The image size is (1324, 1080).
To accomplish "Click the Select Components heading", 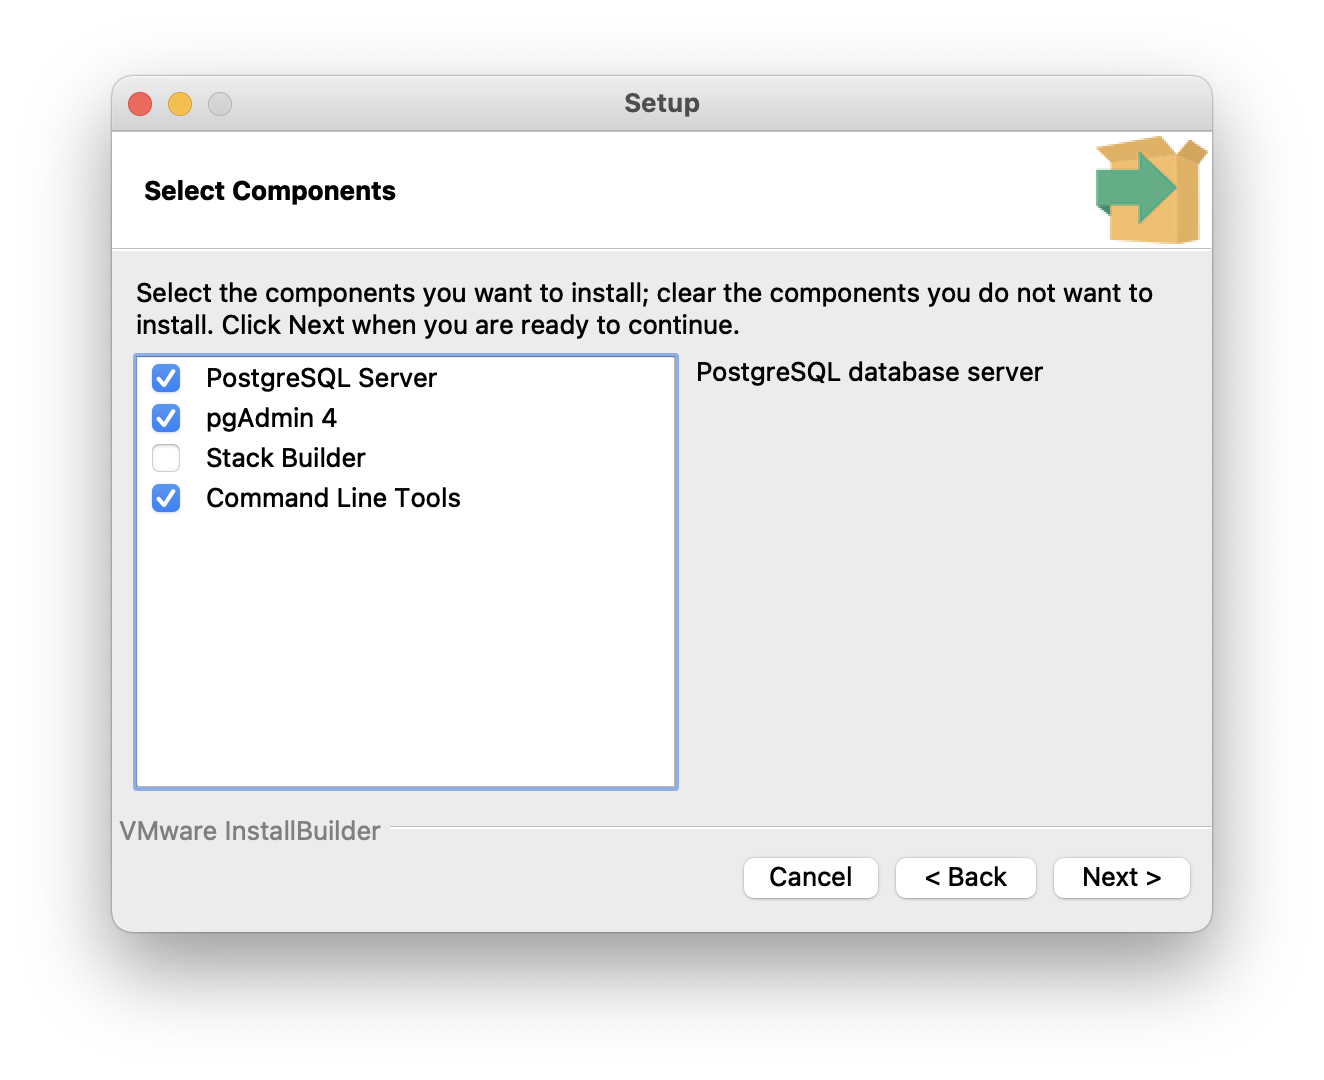I will click(270, 190).
